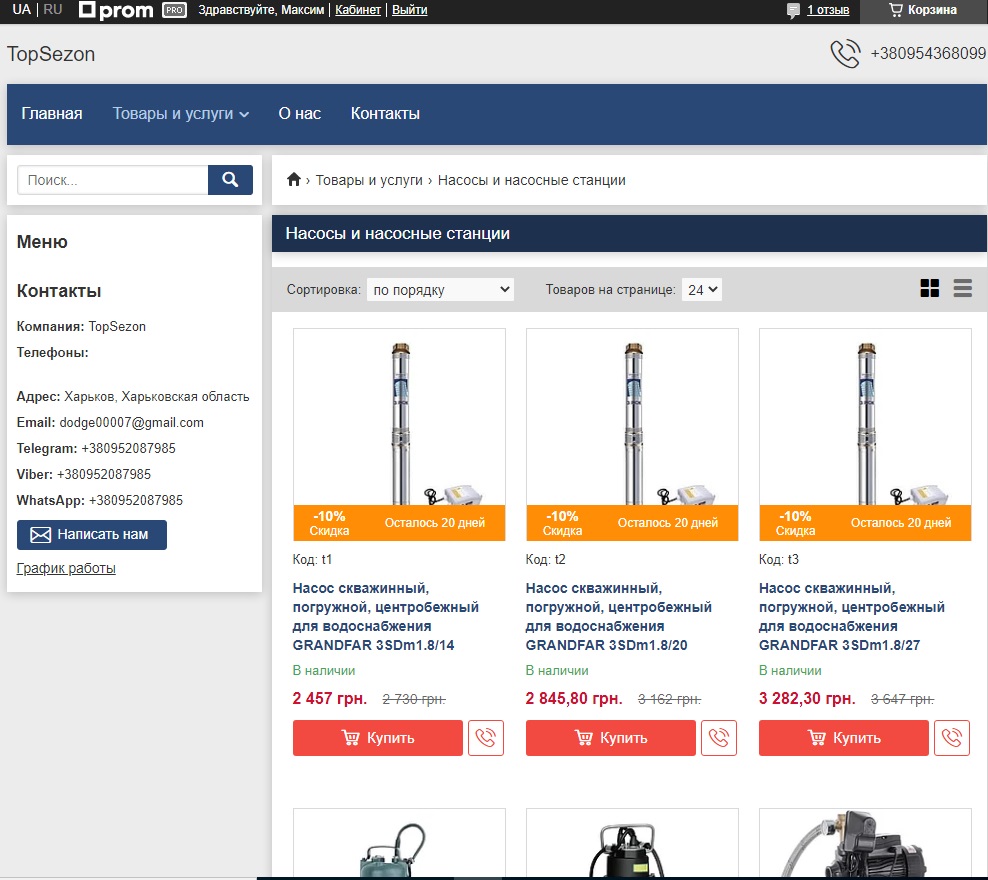
Task: Click the old price 2 730 грн.
Action: coord(414,699)
